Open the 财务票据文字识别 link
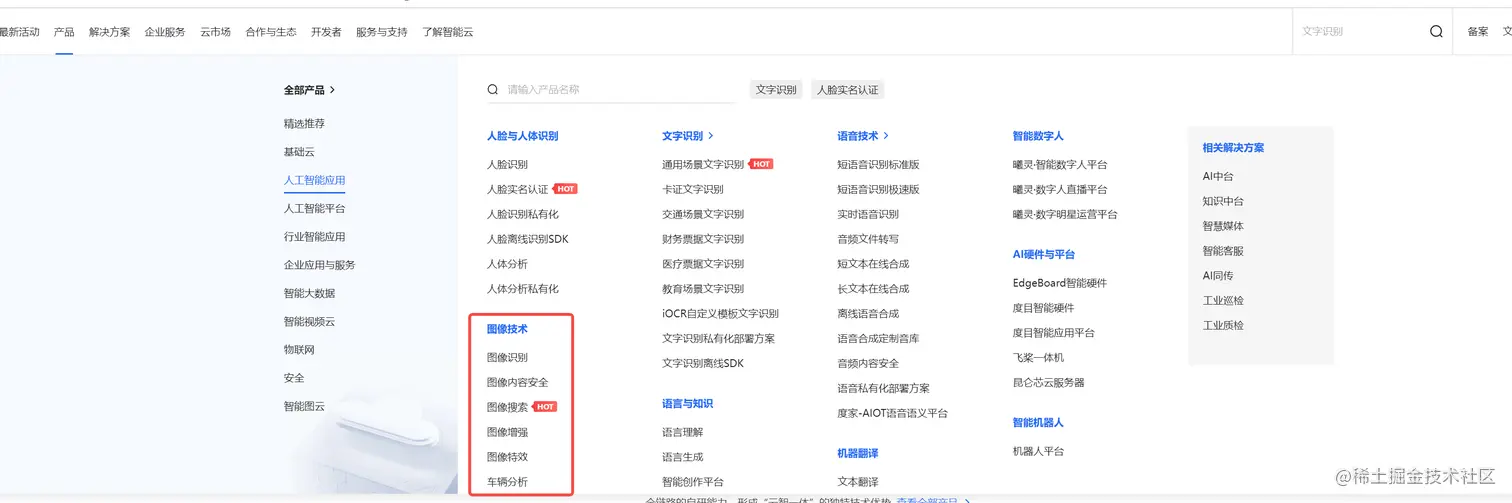 tap(703, 239)
